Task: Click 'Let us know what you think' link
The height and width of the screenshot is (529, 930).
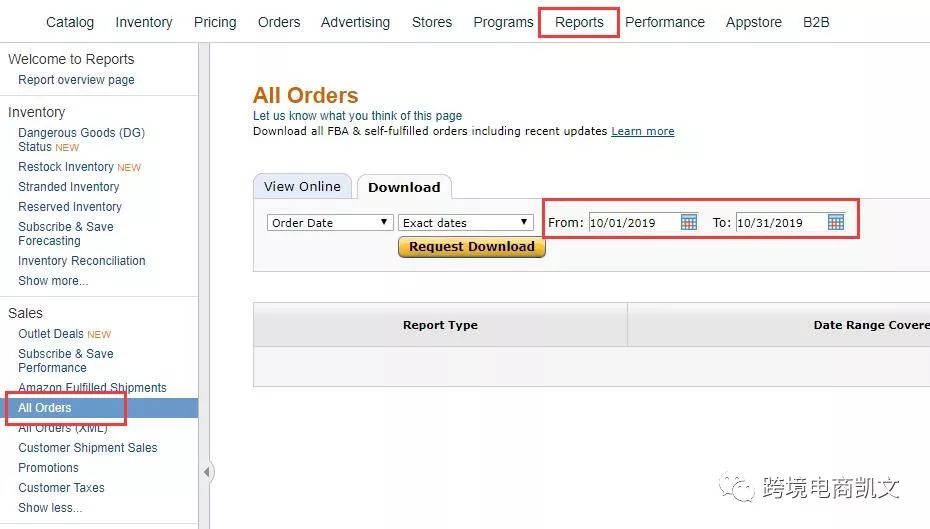Action: [357, 116]
